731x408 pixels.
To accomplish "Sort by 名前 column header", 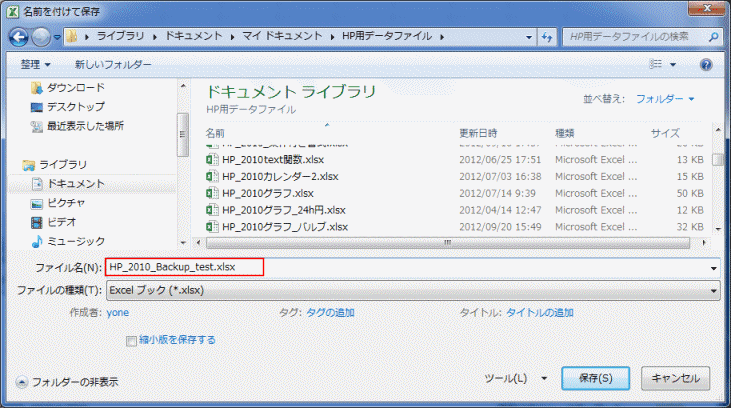I will tap(215, 133).
